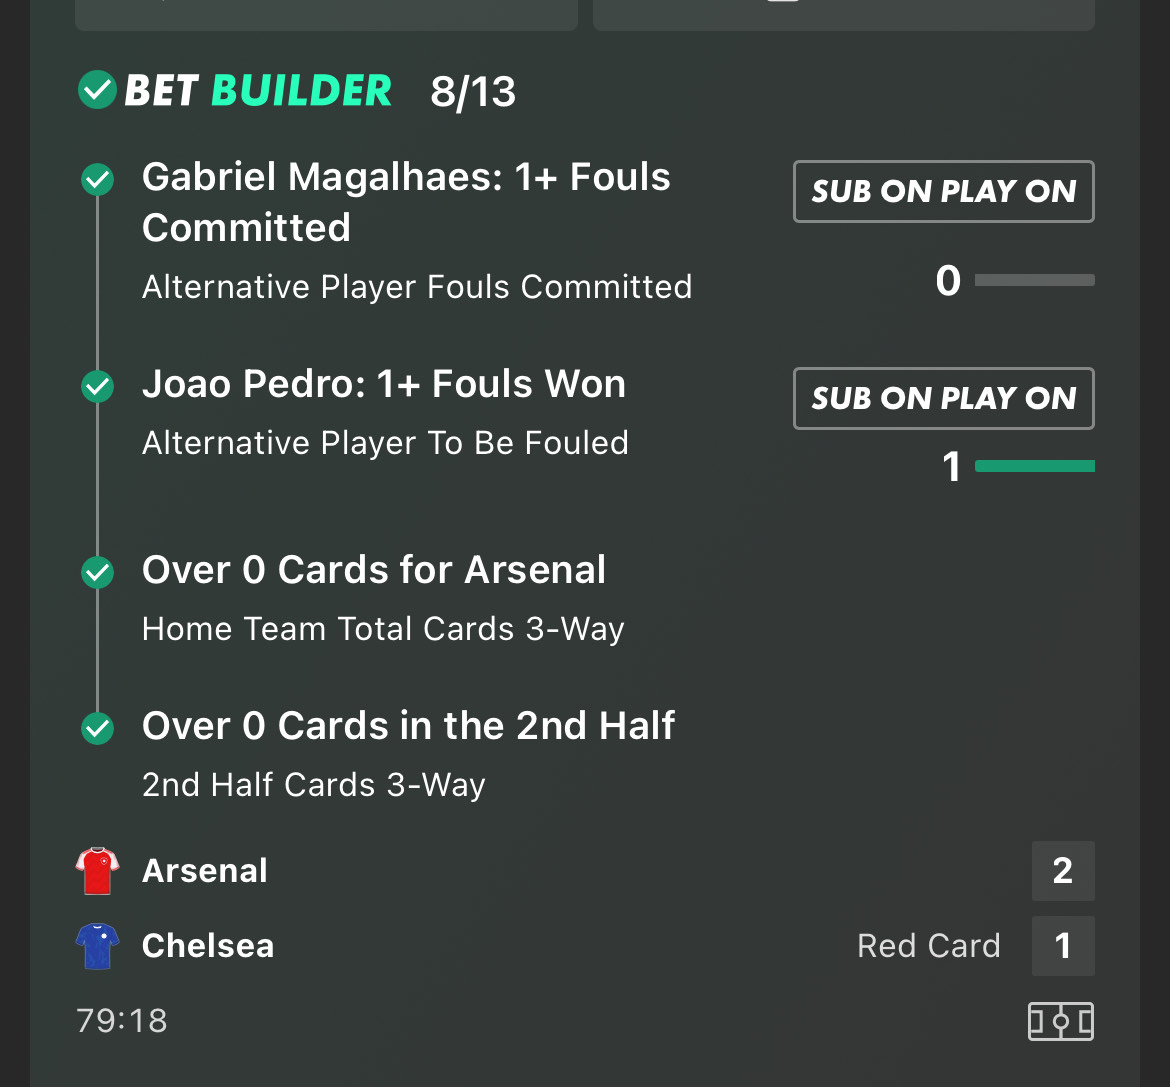Viewport: 1170px width, 1087px height.
Task: Click the Gabriel Magalhaes fouls progress bar
Action: tap(1034, 281)
